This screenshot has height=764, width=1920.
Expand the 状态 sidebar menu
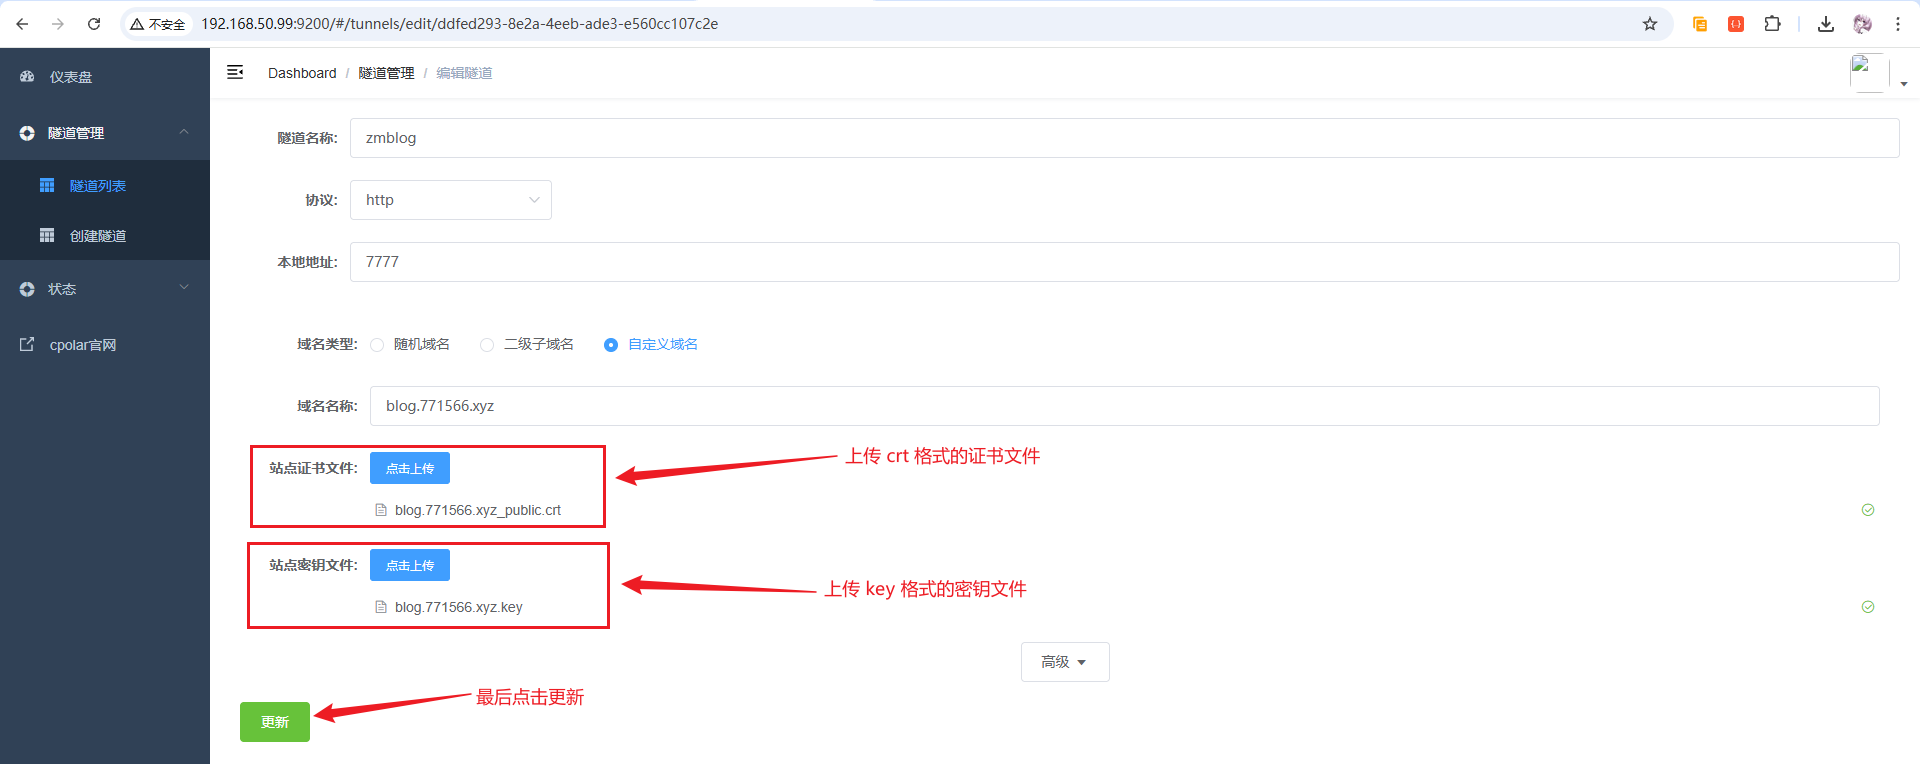point(104,289)
